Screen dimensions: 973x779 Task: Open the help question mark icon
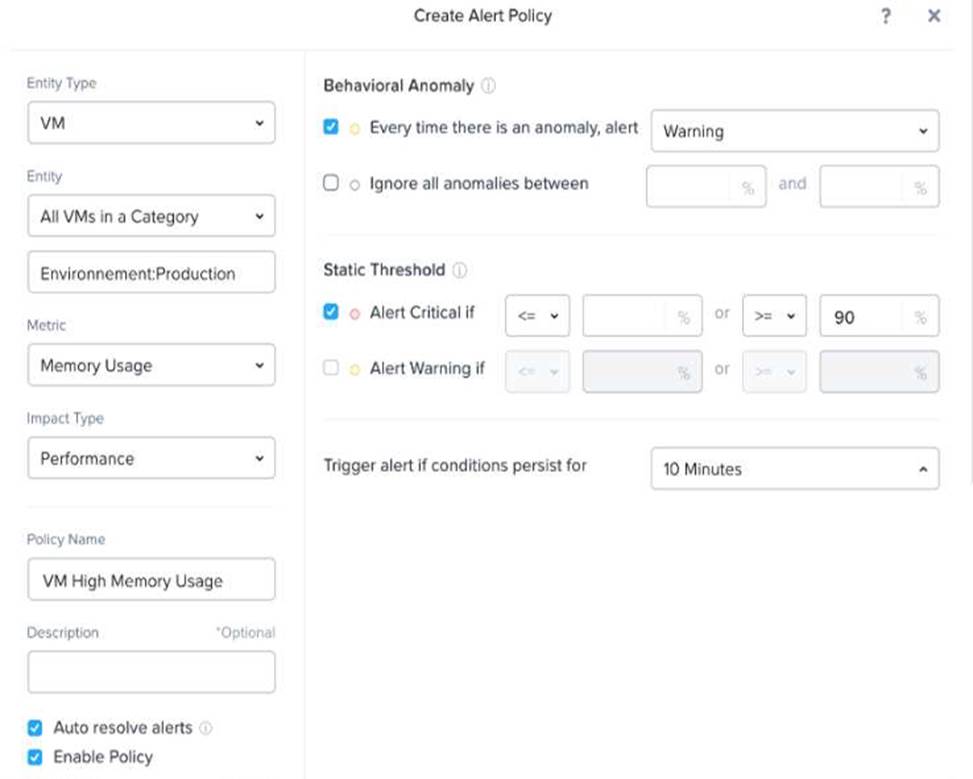click(x=886, y=16)
